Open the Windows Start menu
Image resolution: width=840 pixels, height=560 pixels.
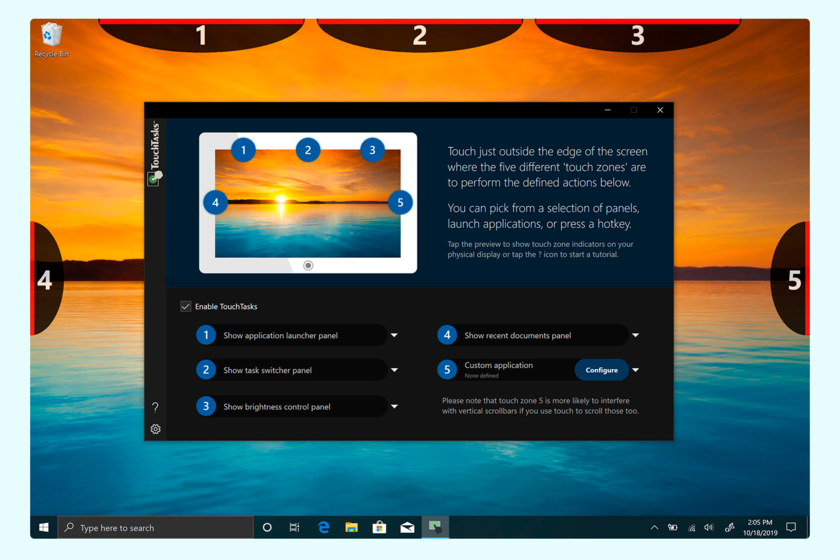pyautogui.click(x=44, y=528)
